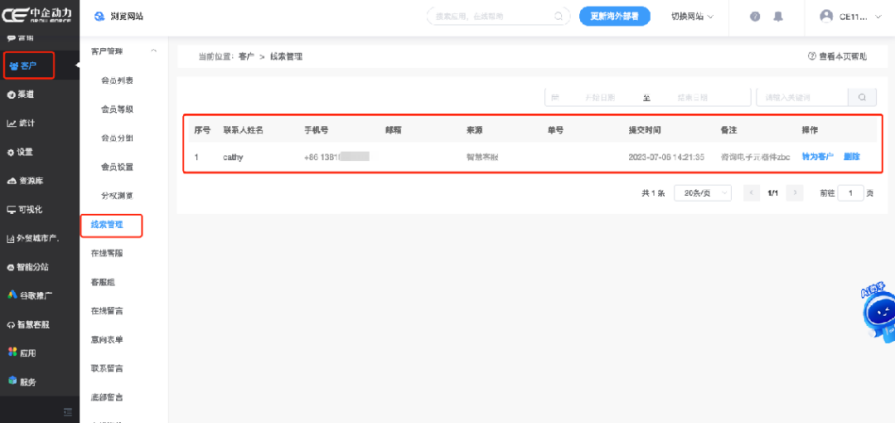Open the 服务 cube sidebar item
This screenshot has width=895, height=423.
click(22, 382)
